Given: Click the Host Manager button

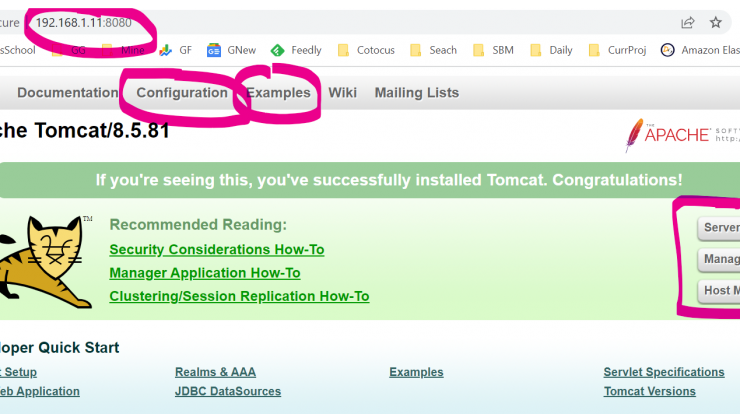Looking at the screenshot, I should pyautogui.click(x=719, y=290).
